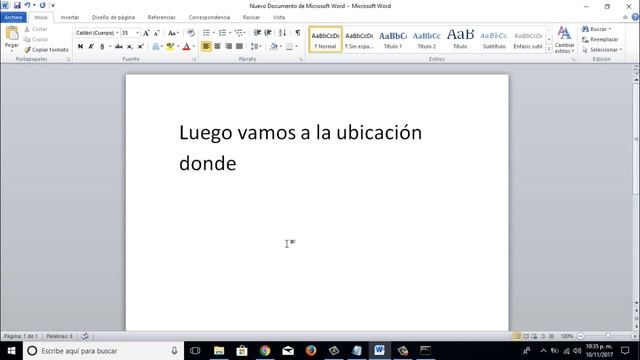
Task: Switch to the Referencias tab
Action: coord(162,18)
